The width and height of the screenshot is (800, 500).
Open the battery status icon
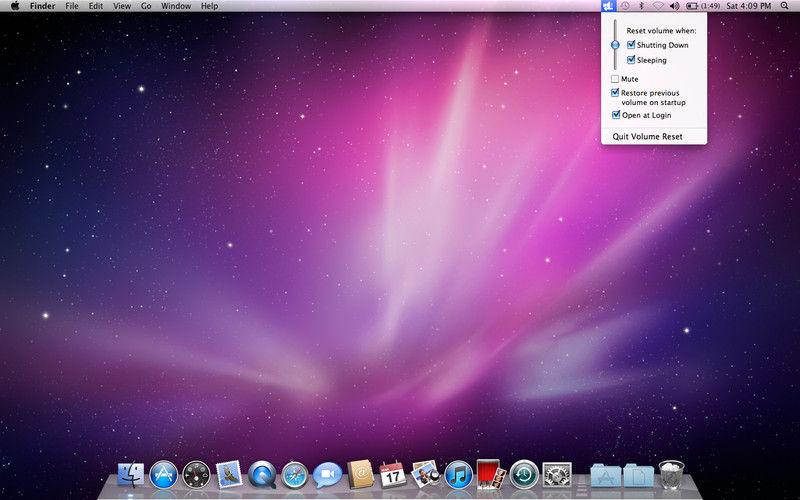(692, 6)
